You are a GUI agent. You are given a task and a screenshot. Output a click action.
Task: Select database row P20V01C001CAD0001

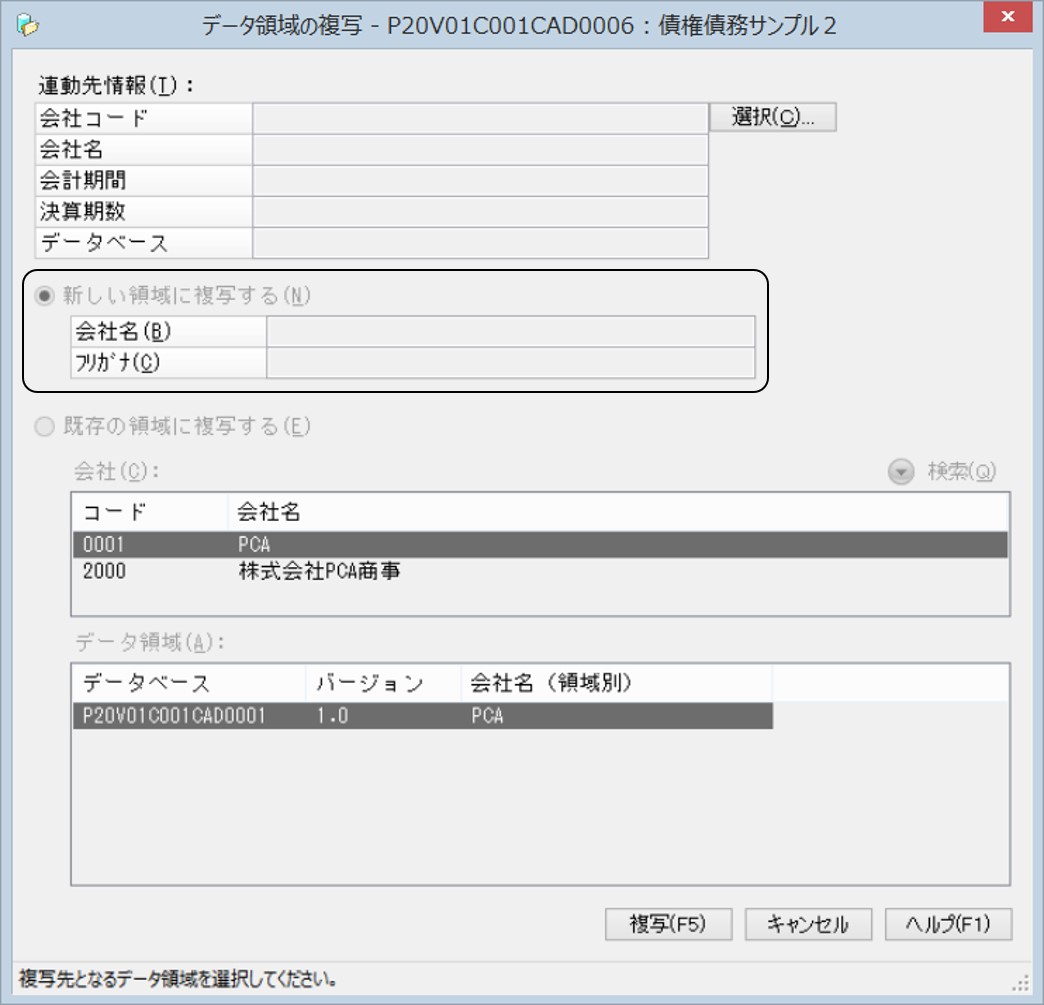coord(422,716)
